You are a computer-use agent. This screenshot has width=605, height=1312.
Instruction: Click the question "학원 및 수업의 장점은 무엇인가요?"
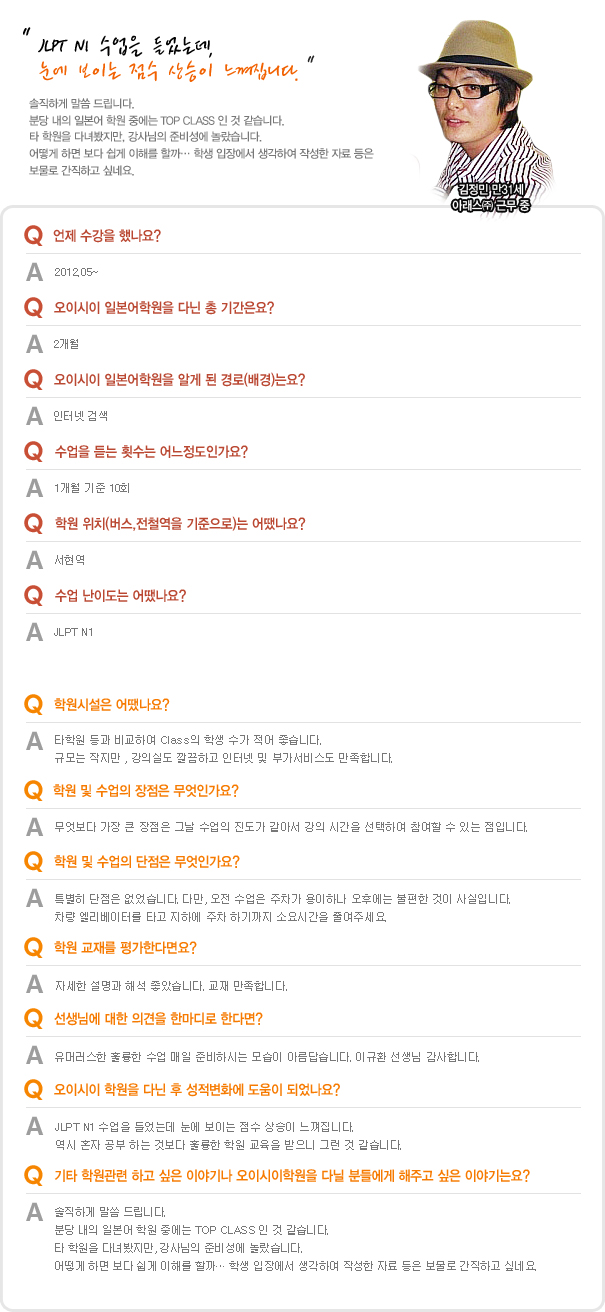146,790
